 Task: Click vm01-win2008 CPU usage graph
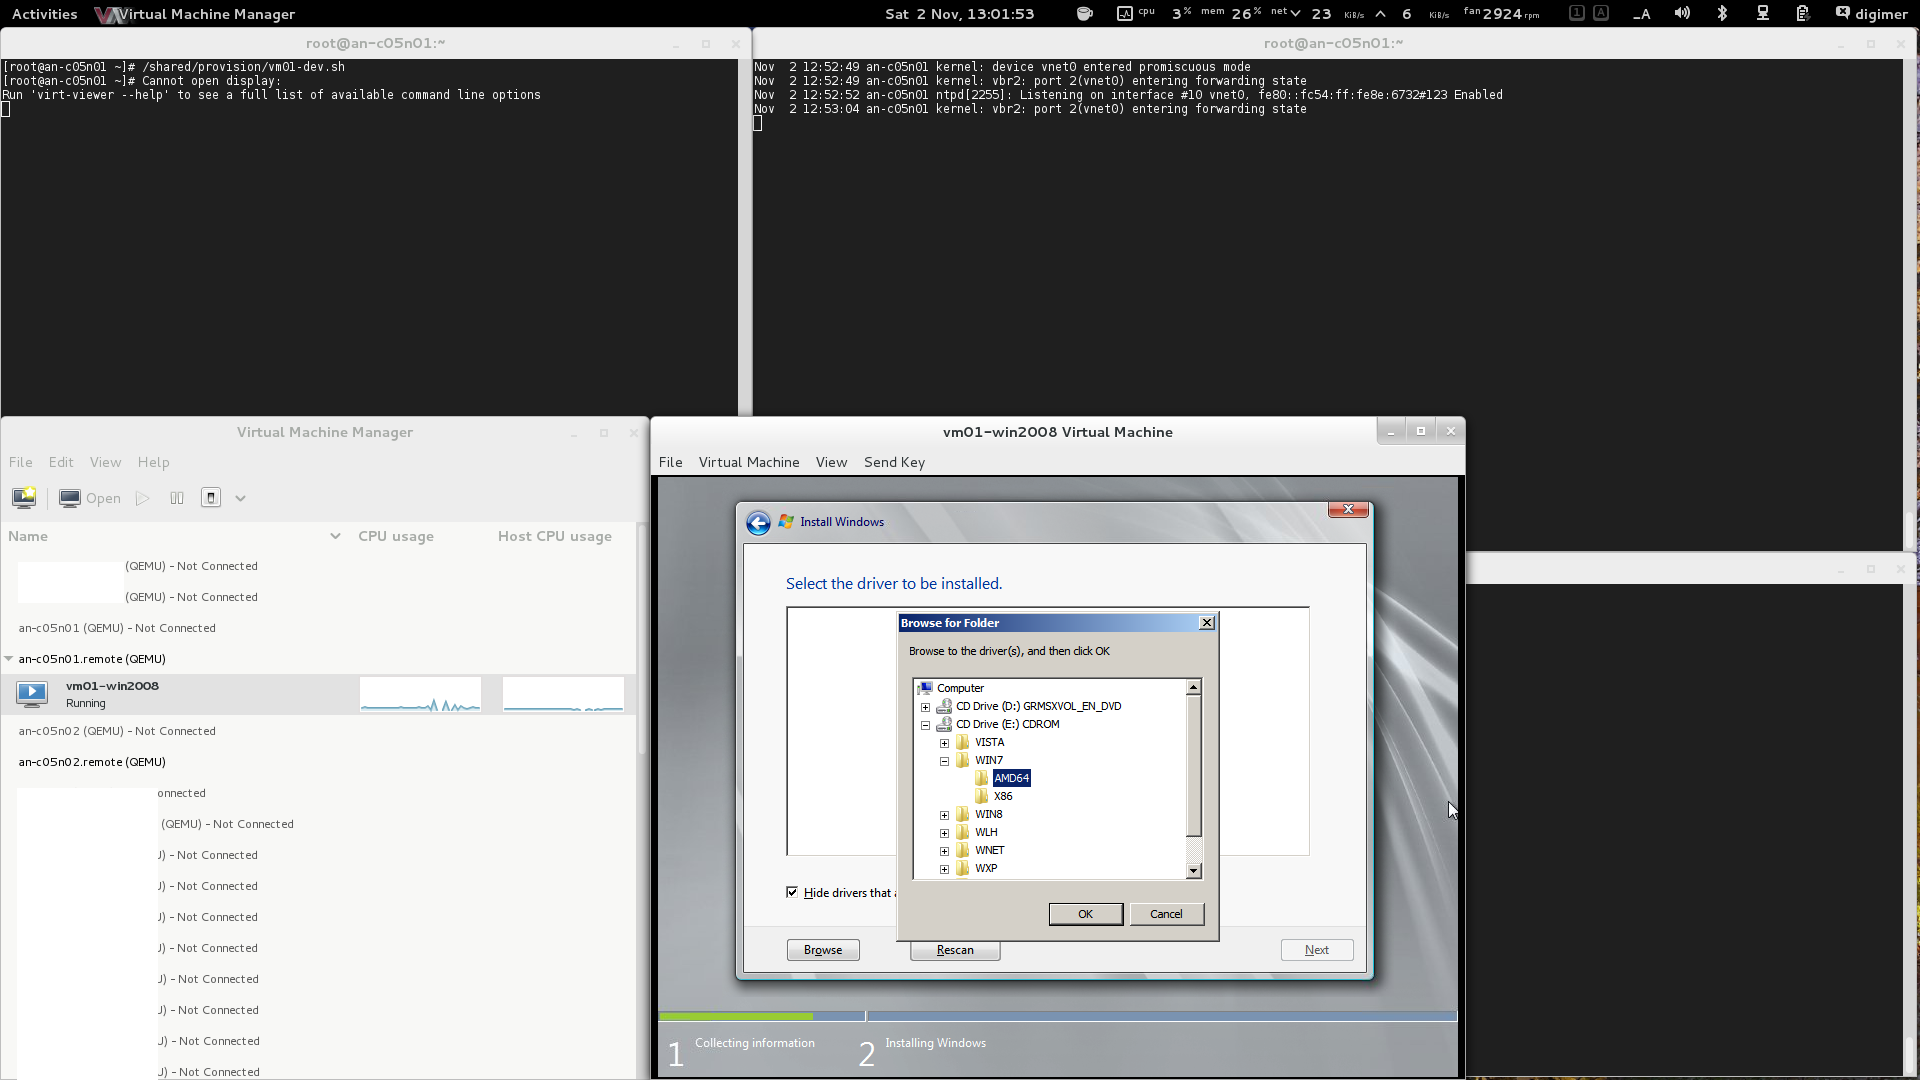(x=420, y=694)
